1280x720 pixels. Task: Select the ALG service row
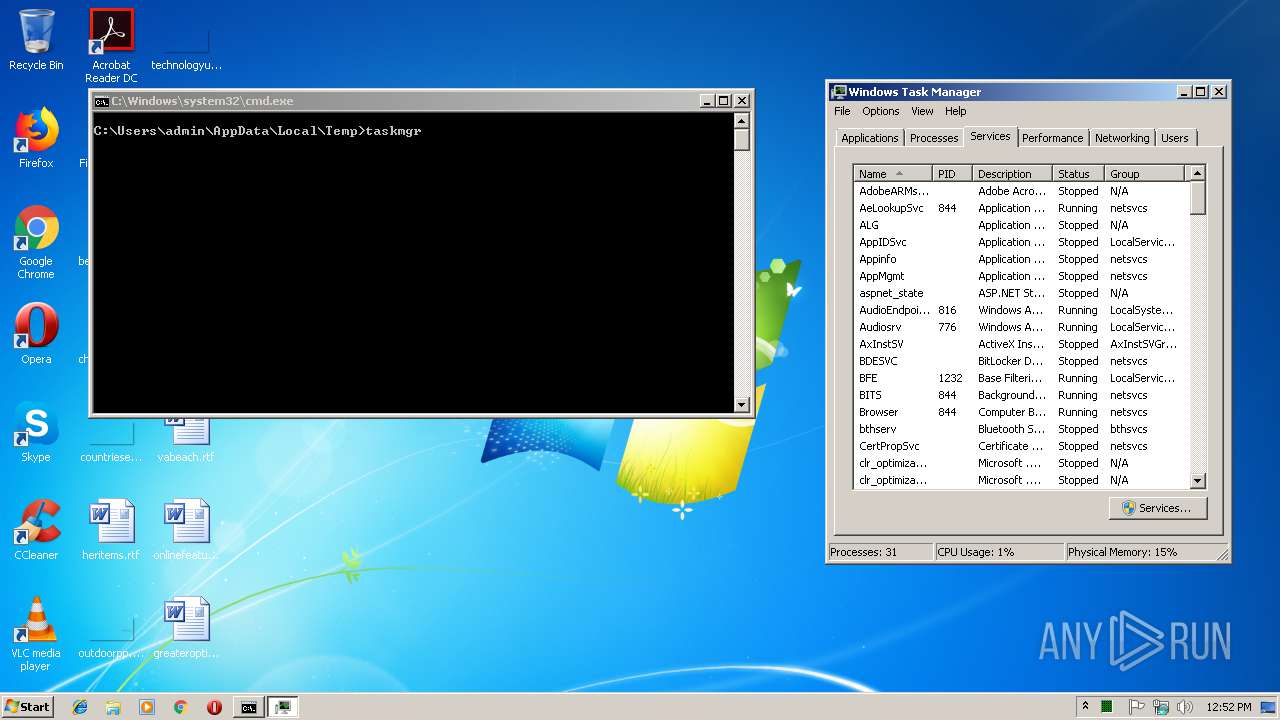1021,225
